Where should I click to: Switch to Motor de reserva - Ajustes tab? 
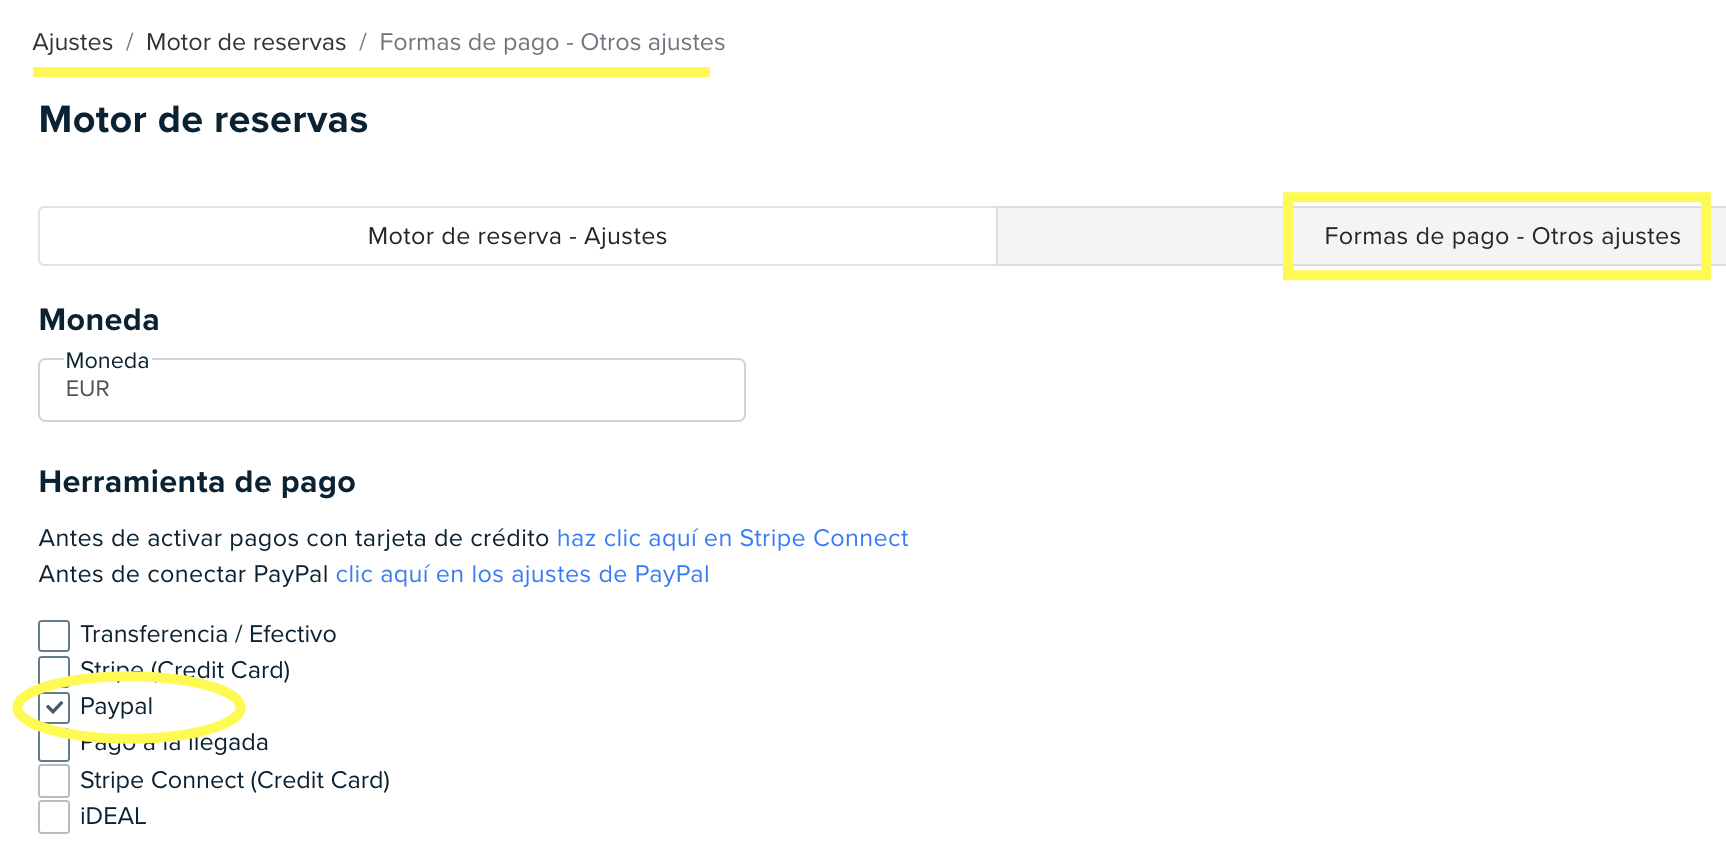pos(517,236)
